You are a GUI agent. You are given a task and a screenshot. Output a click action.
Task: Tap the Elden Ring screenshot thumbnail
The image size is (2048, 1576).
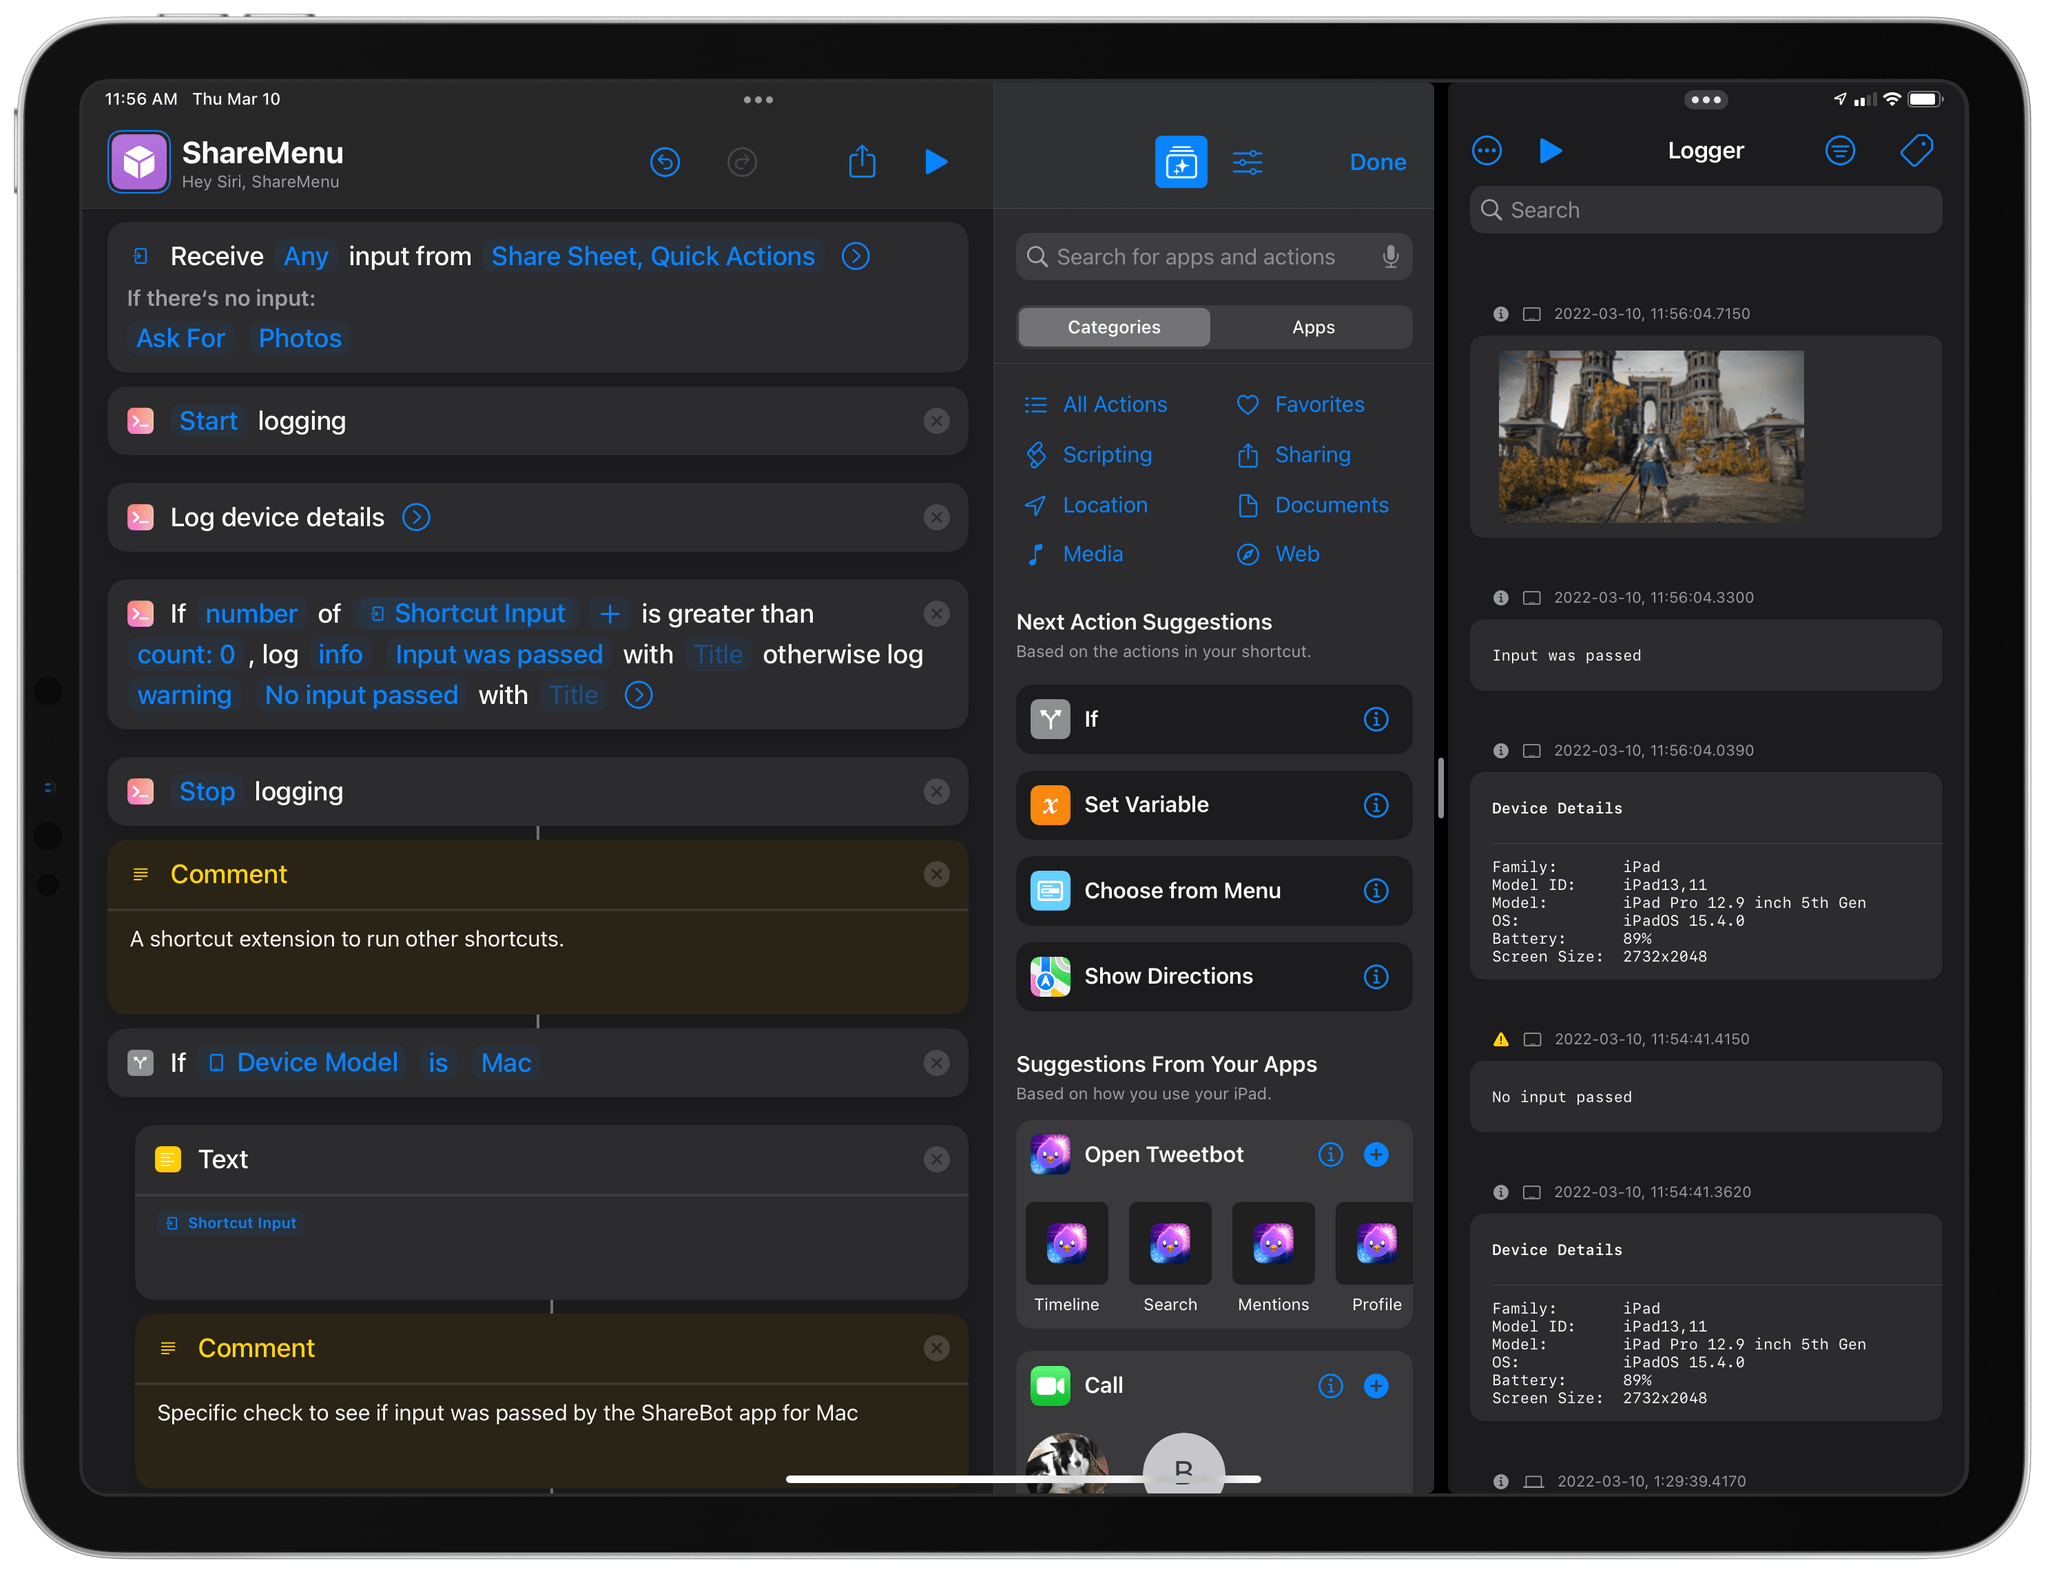click(1650, 437)
